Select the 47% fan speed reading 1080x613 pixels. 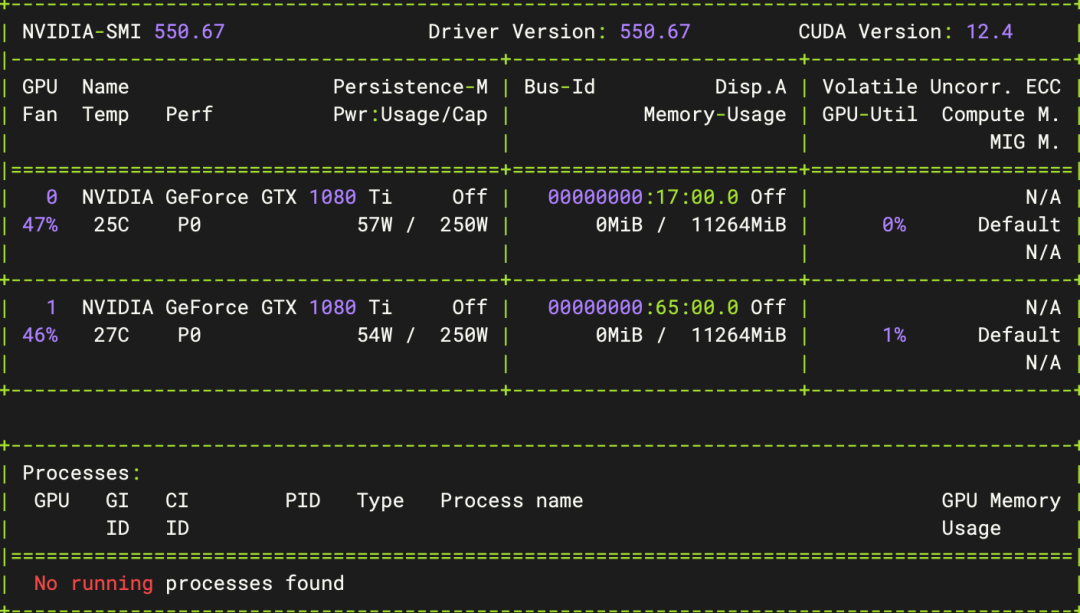click(40, 225)
